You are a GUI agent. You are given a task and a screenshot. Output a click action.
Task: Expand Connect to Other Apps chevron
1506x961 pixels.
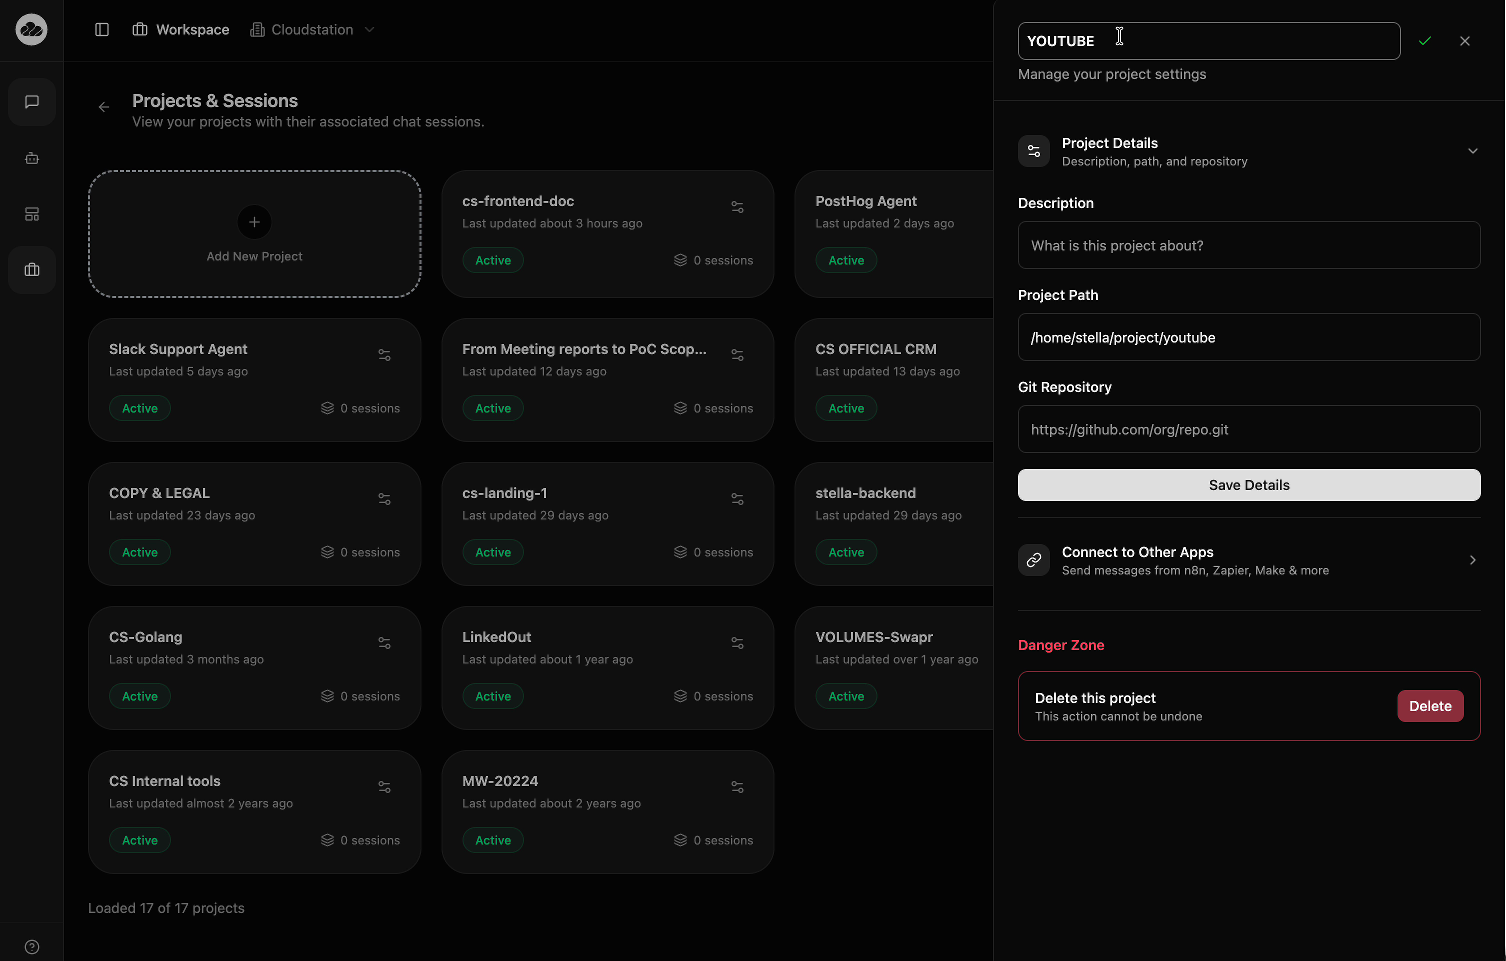(x=1473, y=560)
